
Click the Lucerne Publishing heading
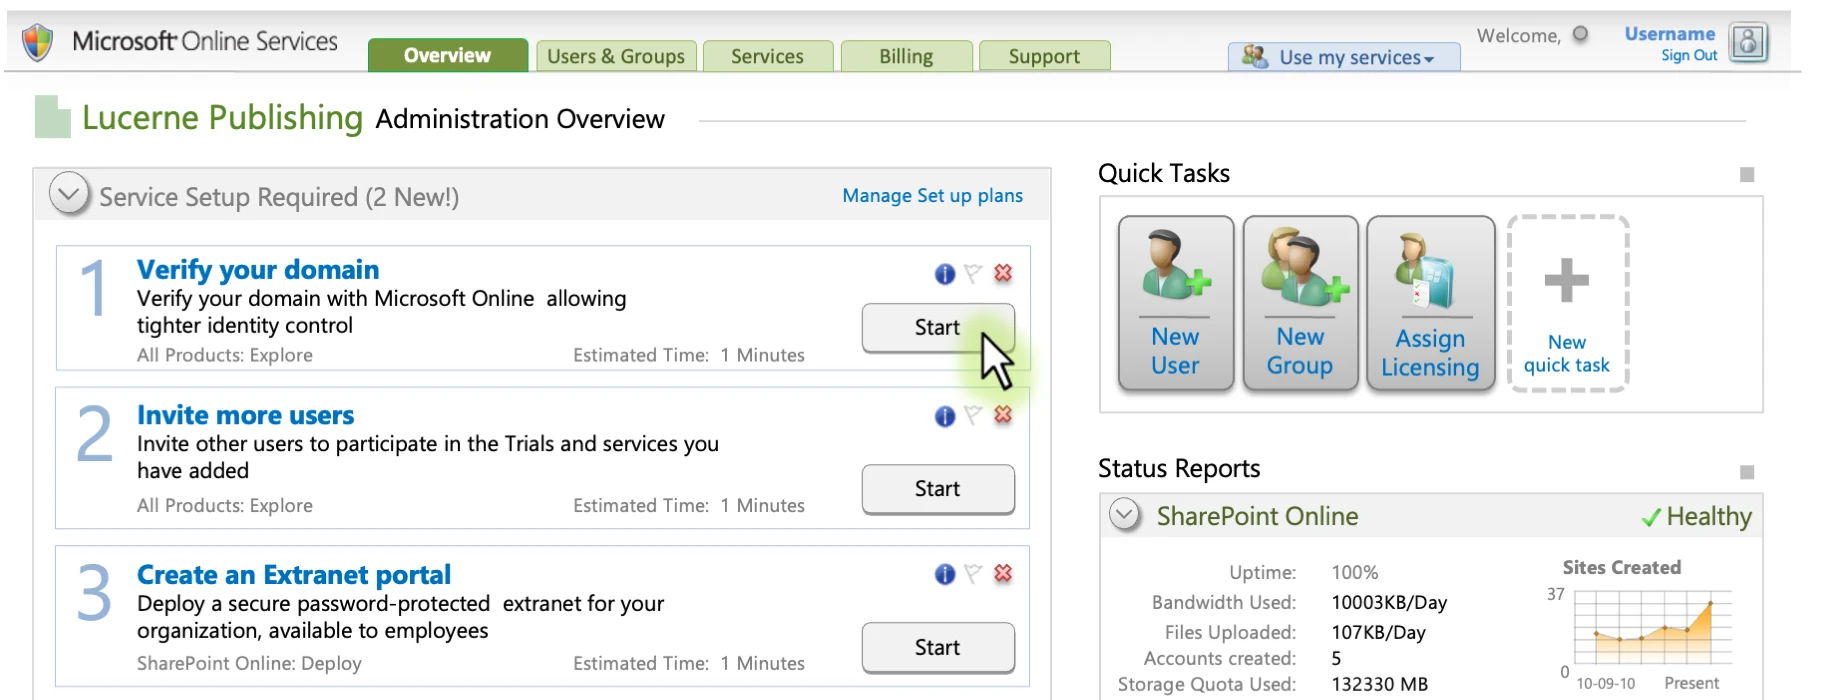[x=222, y=118]
